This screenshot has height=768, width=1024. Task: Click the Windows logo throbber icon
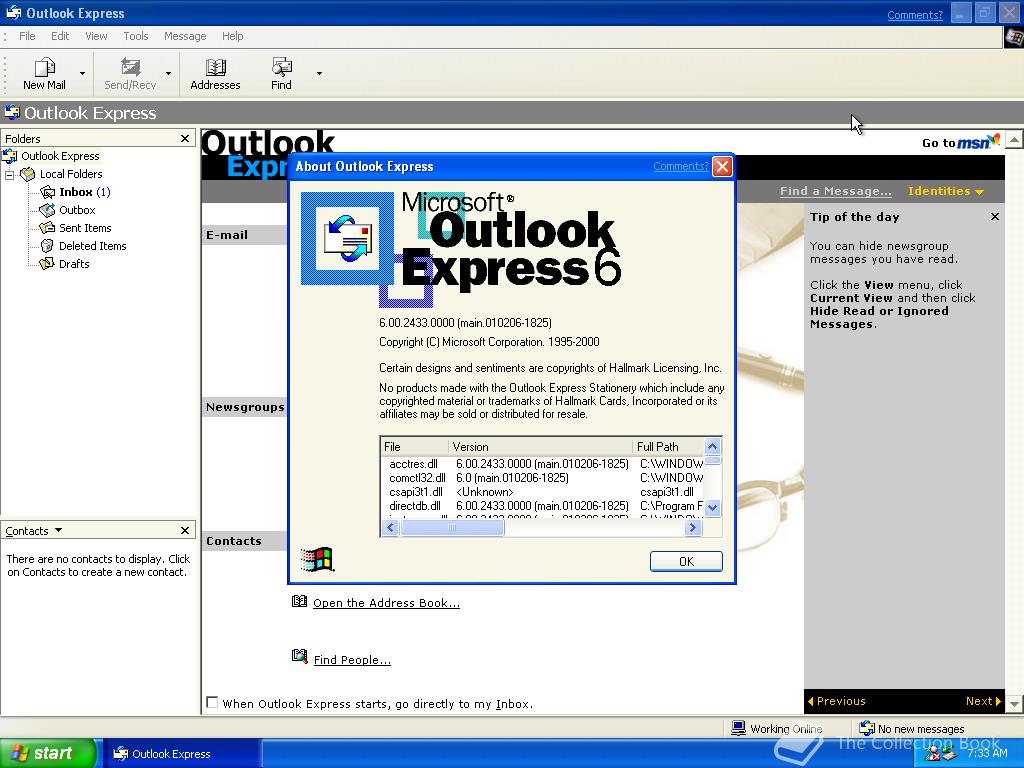[1014, 37]
